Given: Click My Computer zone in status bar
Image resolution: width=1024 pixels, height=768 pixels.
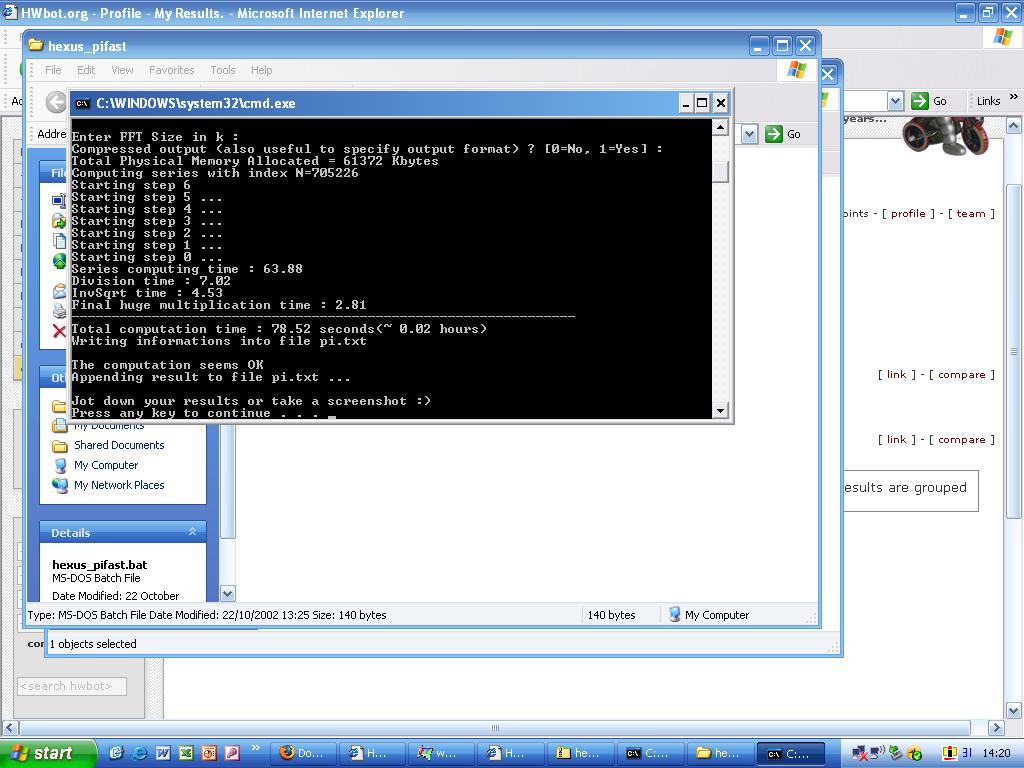Looking at the screenshot, I should (709, 615).
